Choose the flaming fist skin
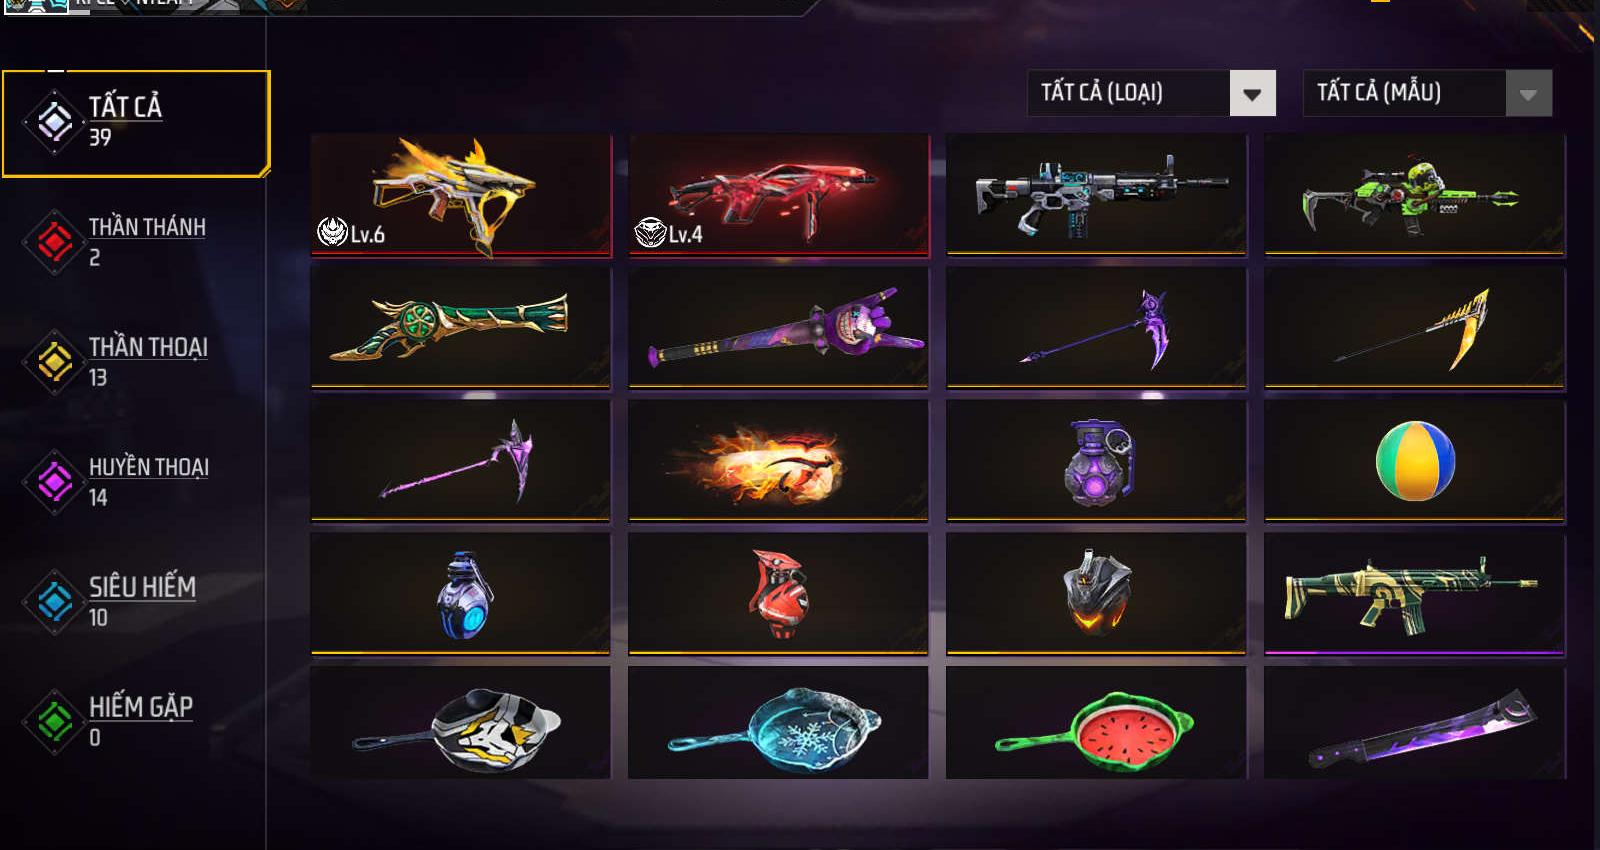This screenshot has height=850, width=1600. click(x=778, y=460)
